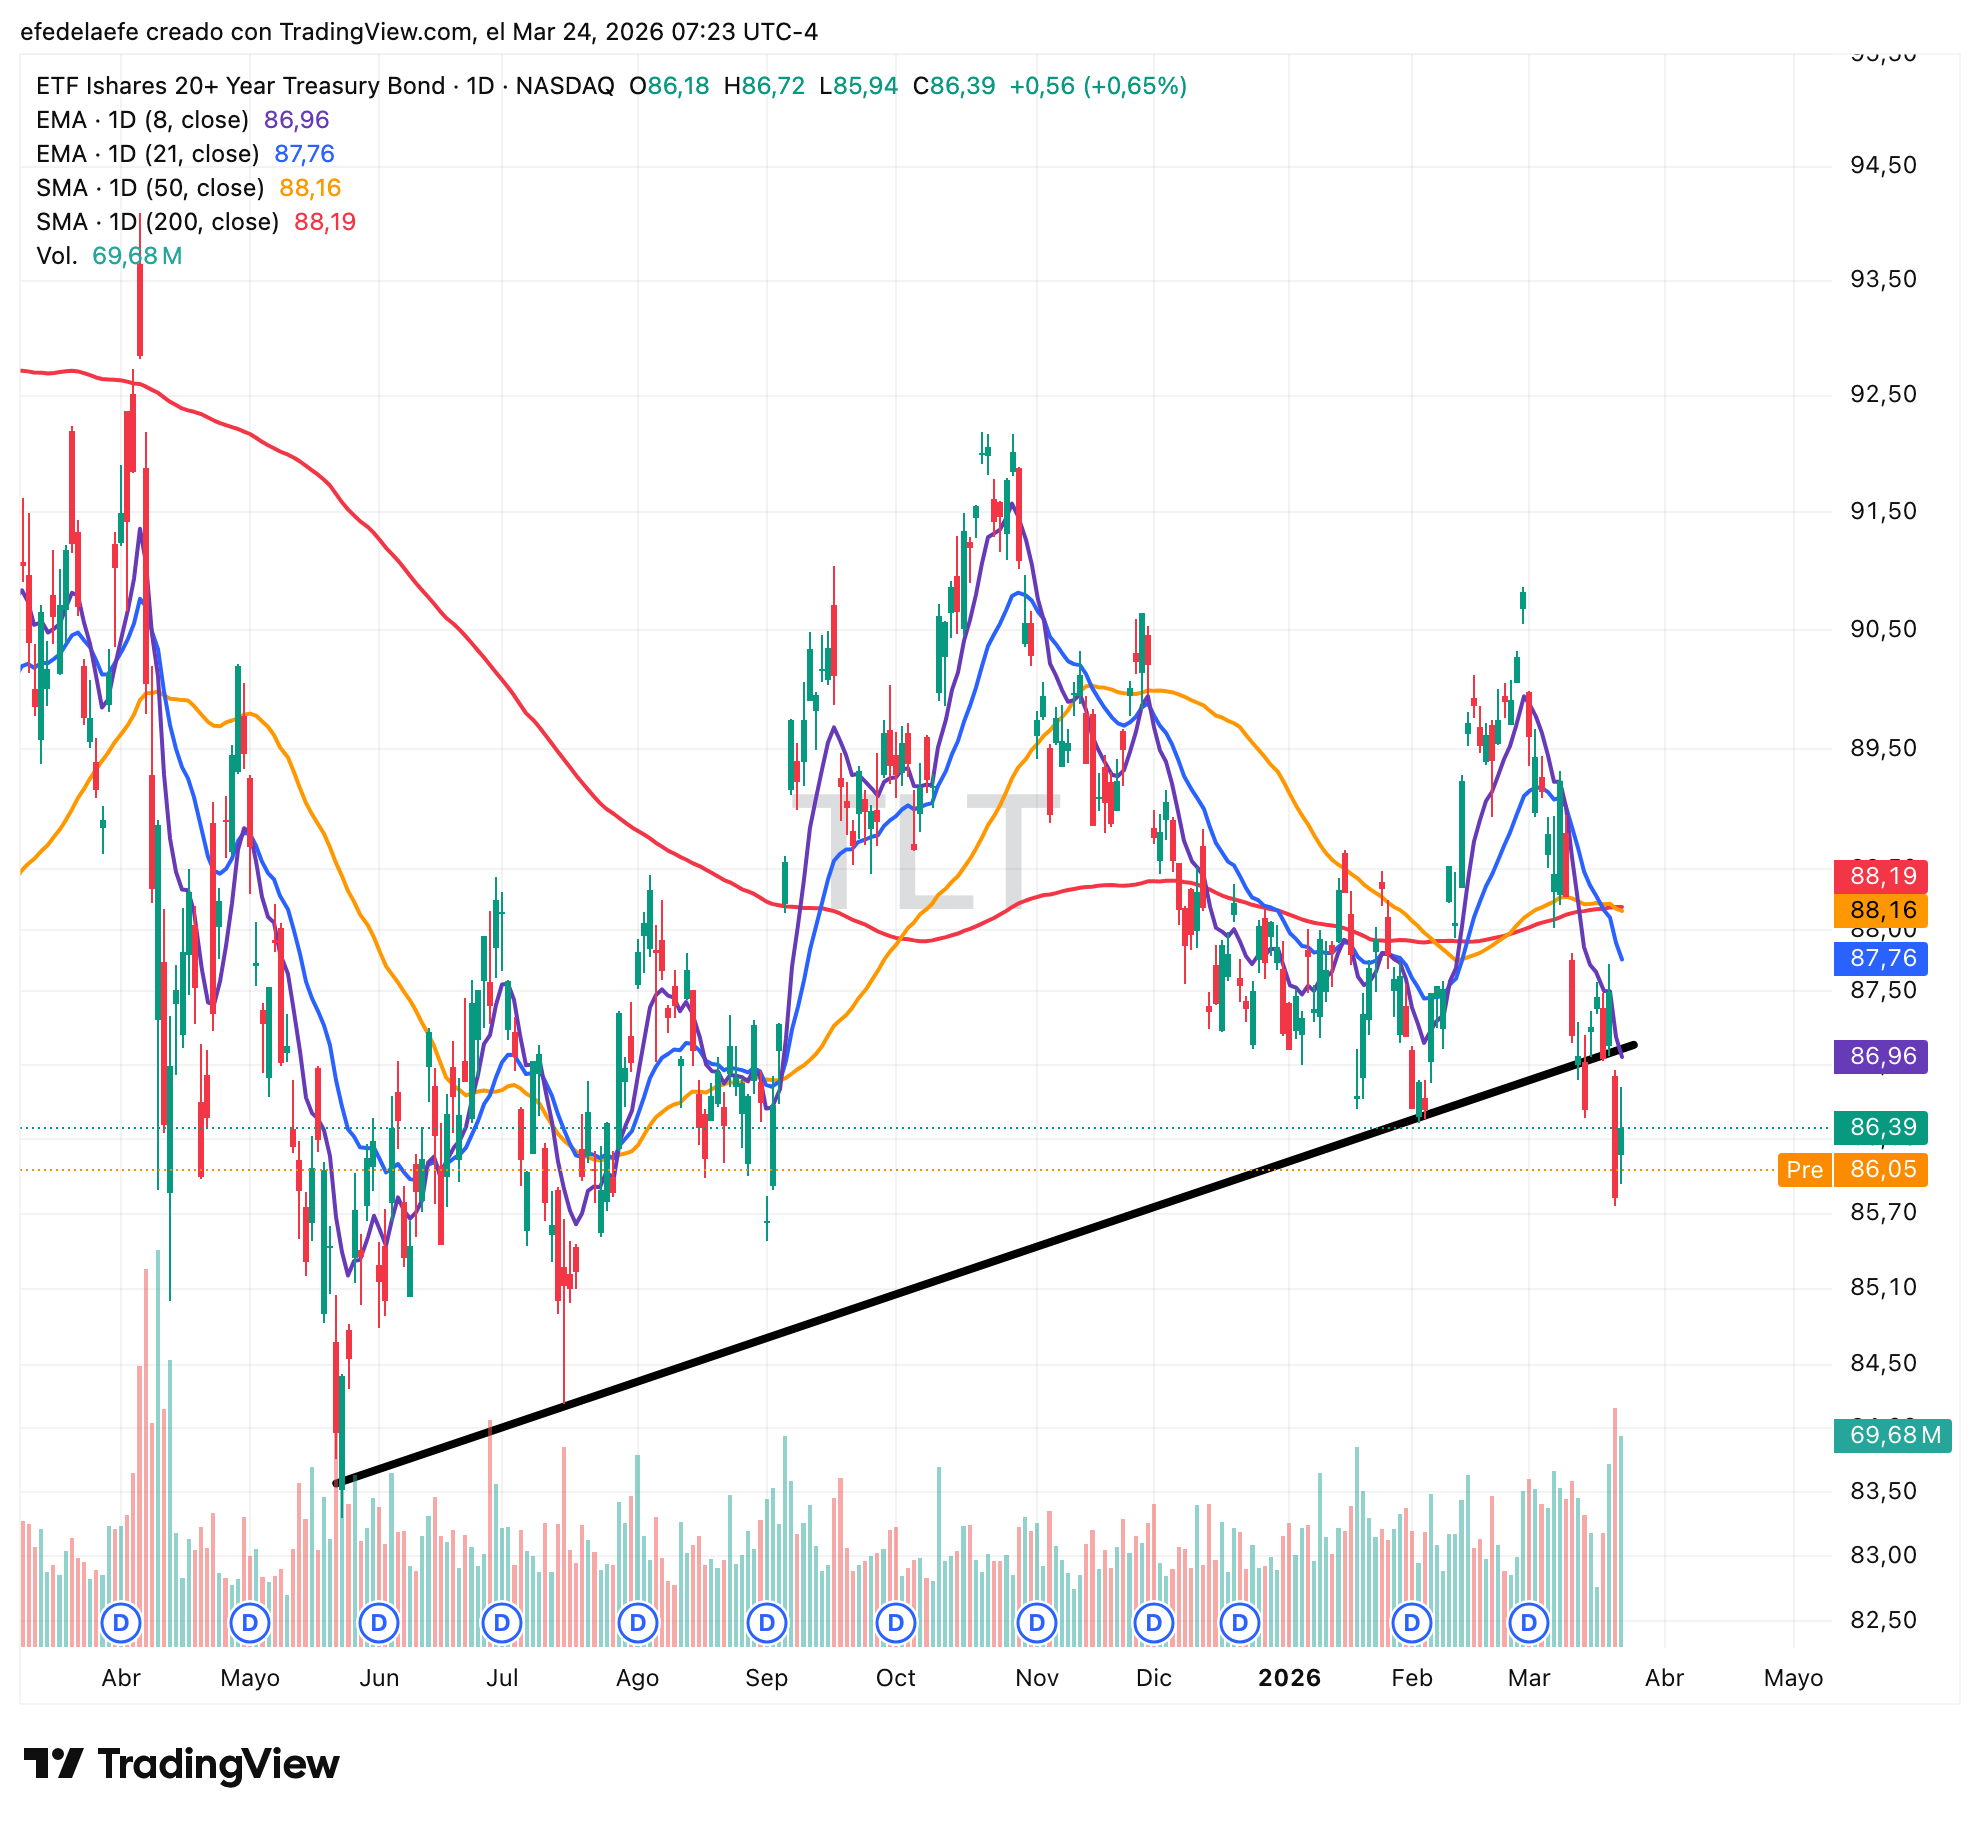Select the EMA 8 close legend entry
The height and width of the screenshot is (1824, 1980).
click(142, 120)
